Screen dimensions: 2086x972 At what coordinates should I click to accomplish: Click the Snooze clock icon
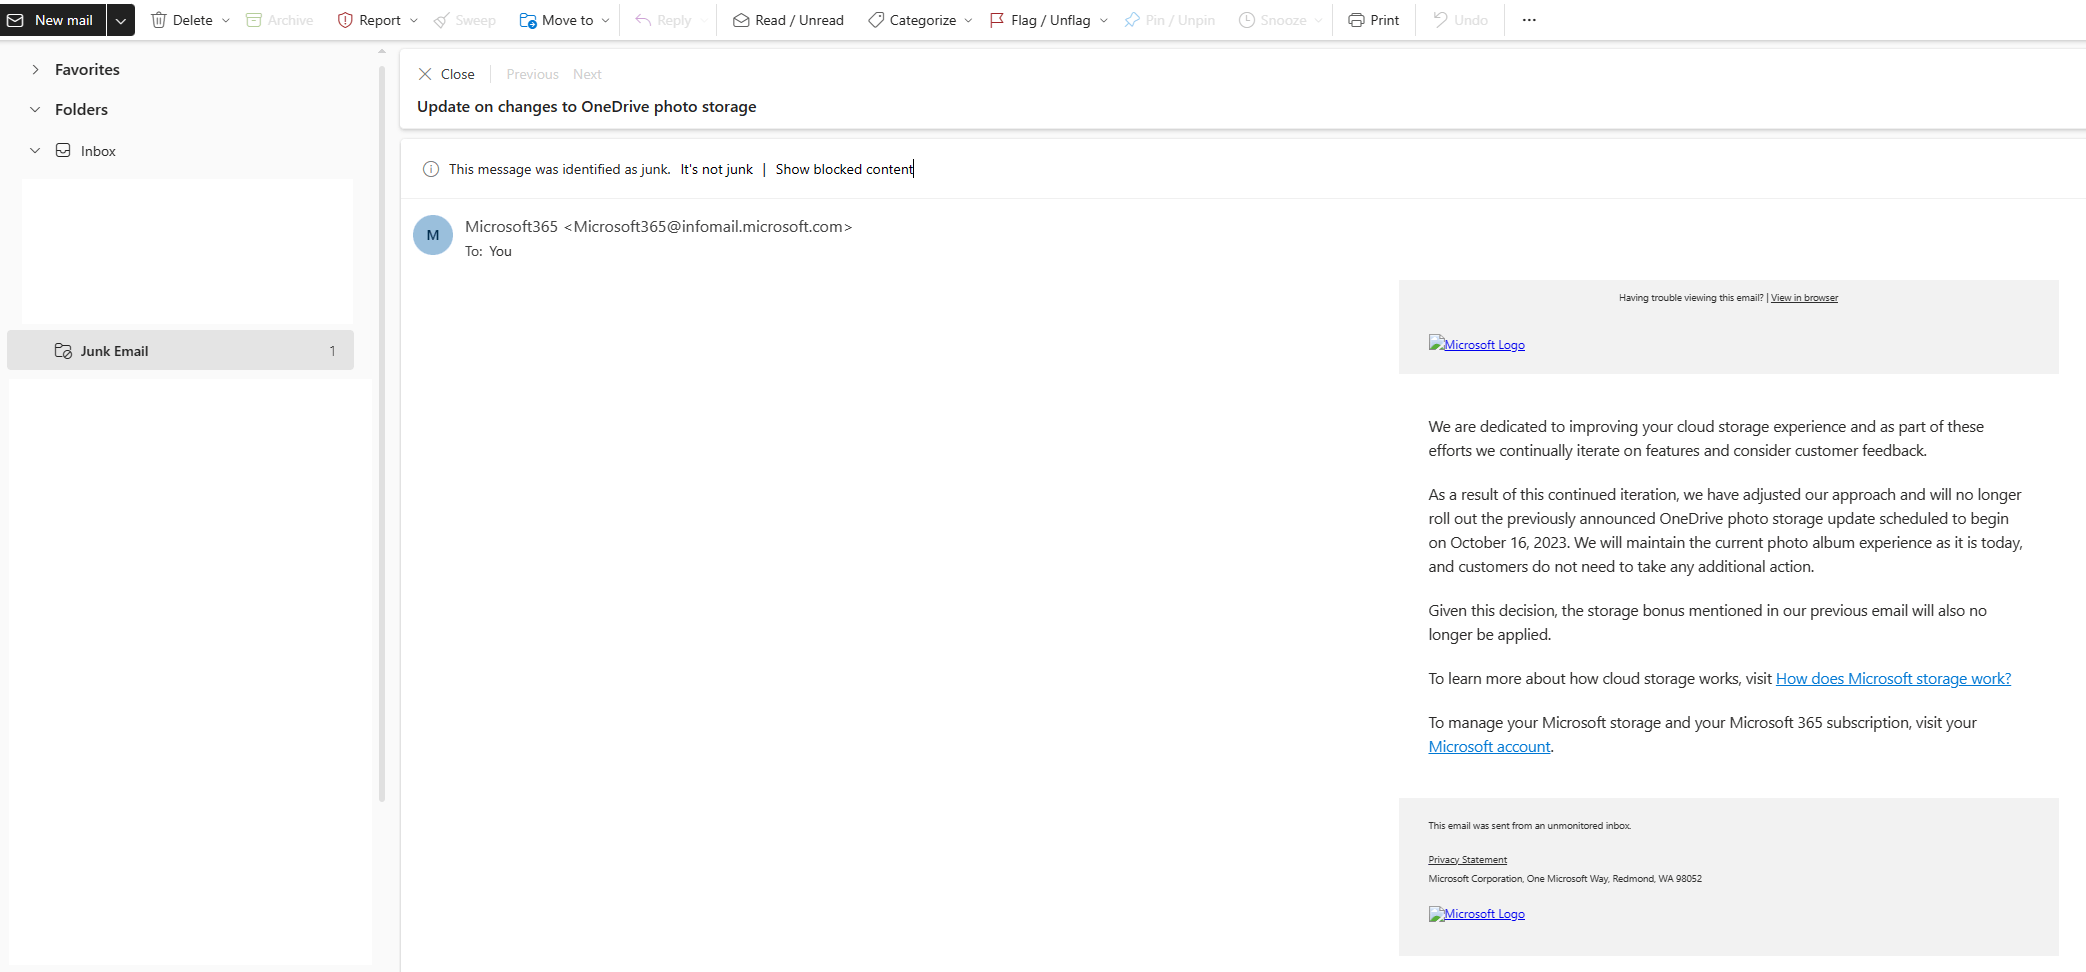tap(1247, 20)
